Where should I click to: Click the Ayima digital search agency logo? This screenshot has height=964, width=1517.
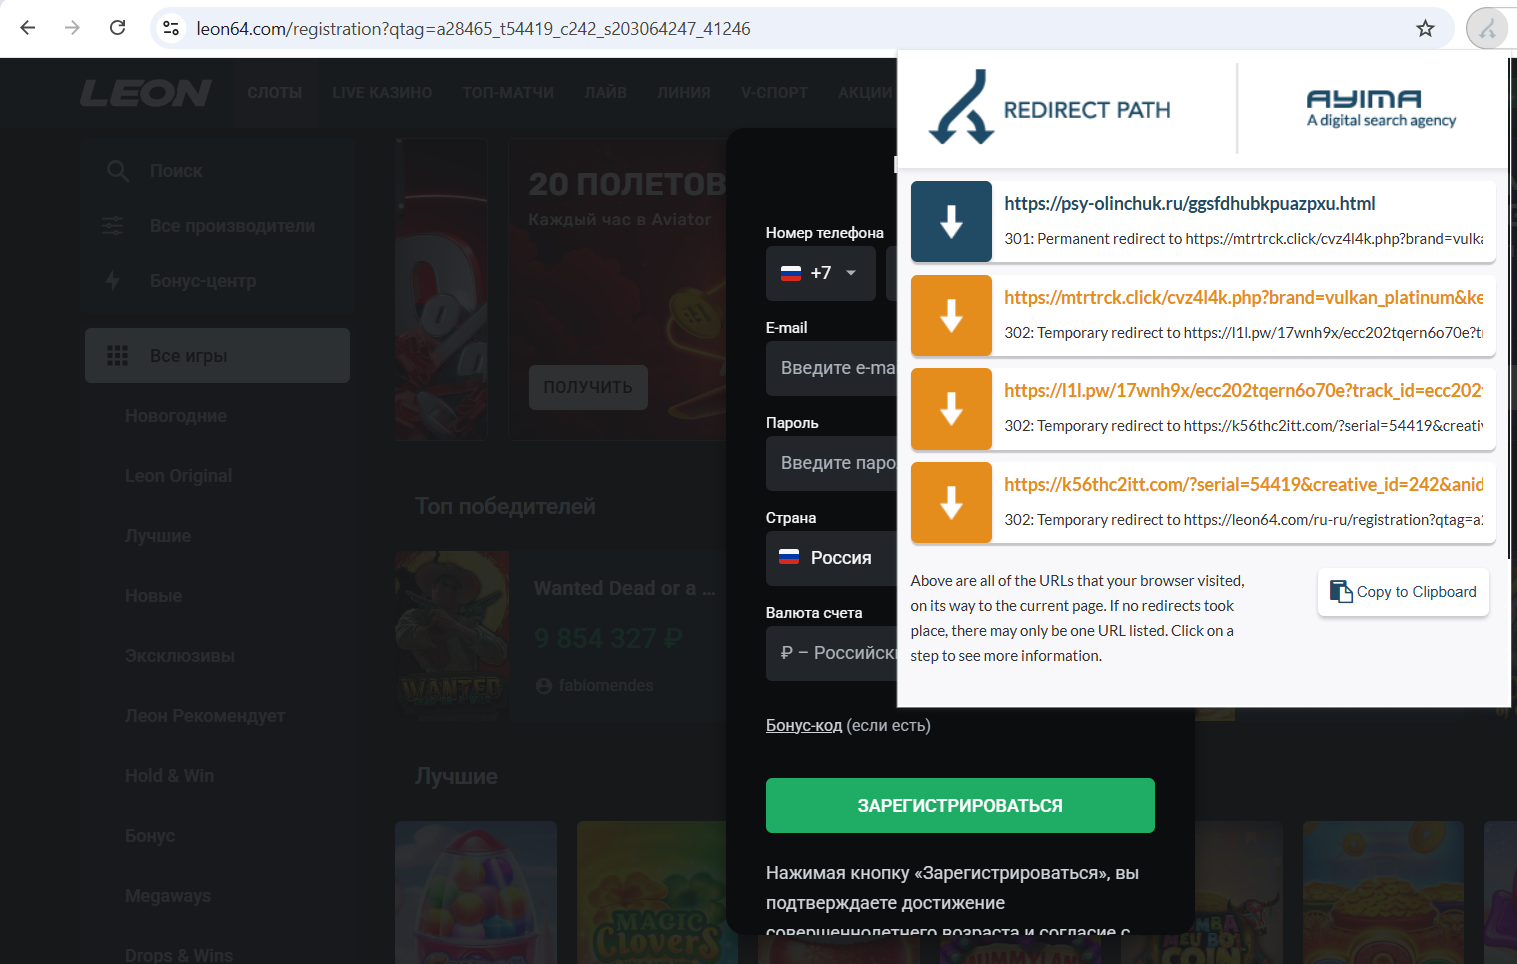1381,109
